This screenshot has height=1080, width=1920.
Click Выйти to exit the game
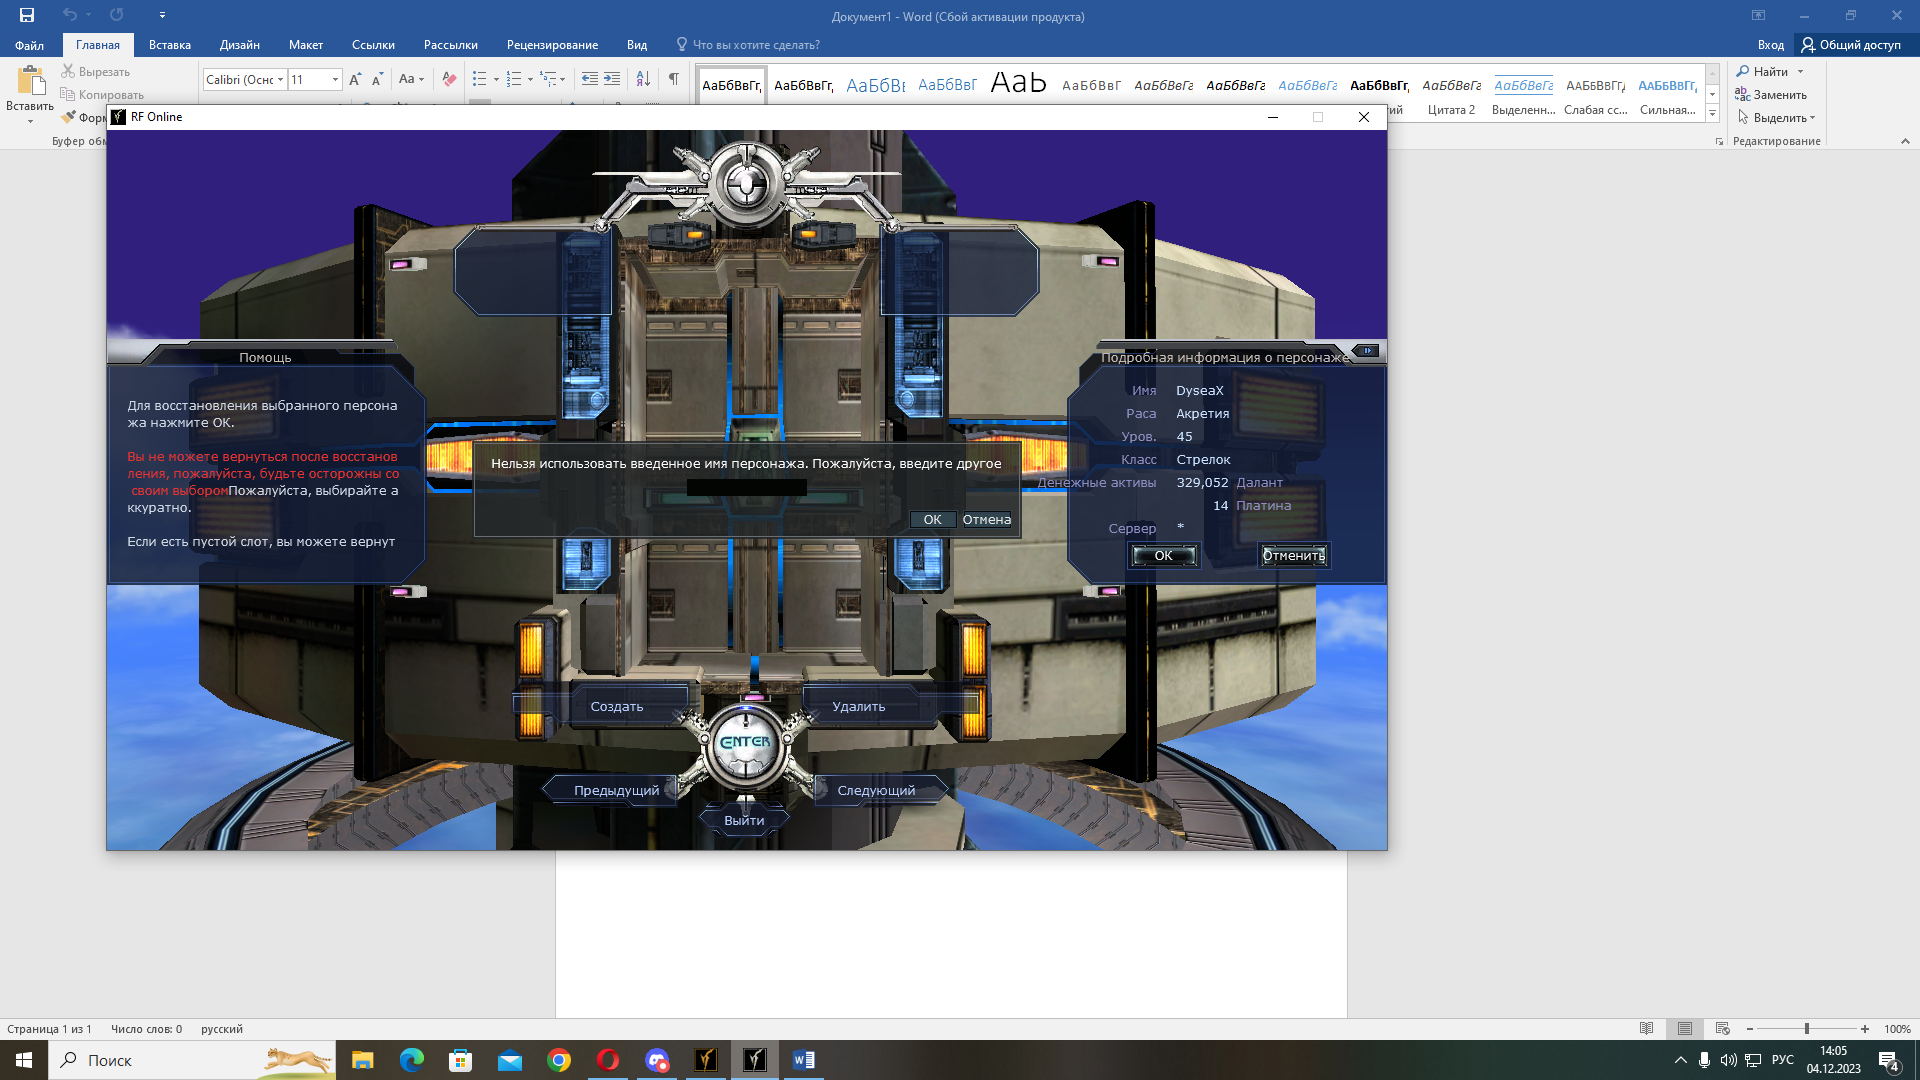pos(744,821)
